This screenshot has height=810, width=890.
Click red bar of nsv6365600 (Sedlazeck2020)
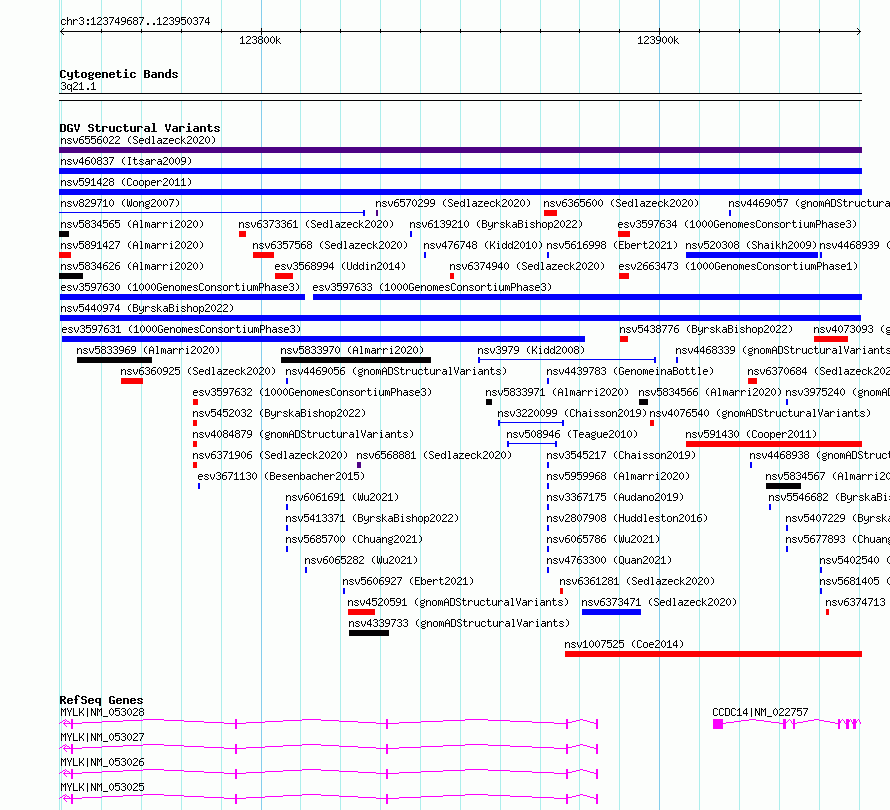pos(550,213)
